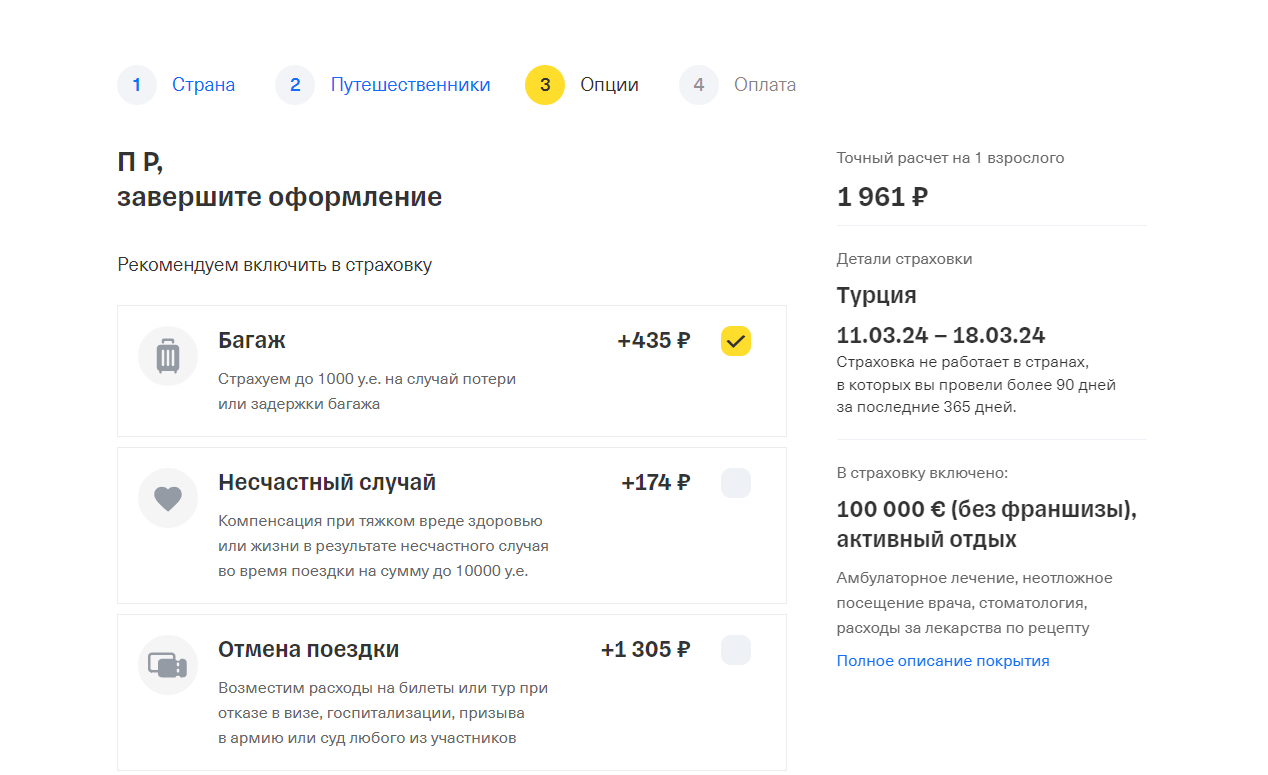Image resolution: width=1268 pixels, height=775 pixels.
Task: Open the Полное описание покрытия link
Action: tap(943, 661)
